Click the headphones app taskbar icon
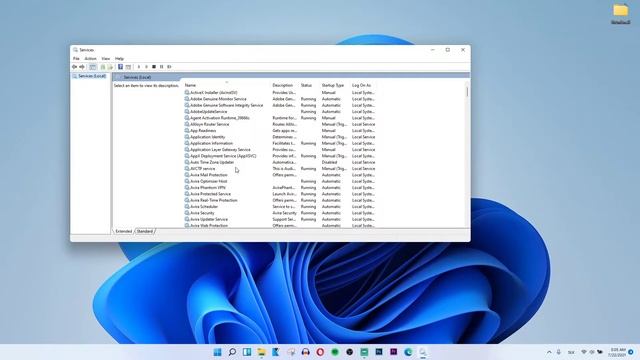The height and width of the screenshot is (360, 640). (305, 352)
